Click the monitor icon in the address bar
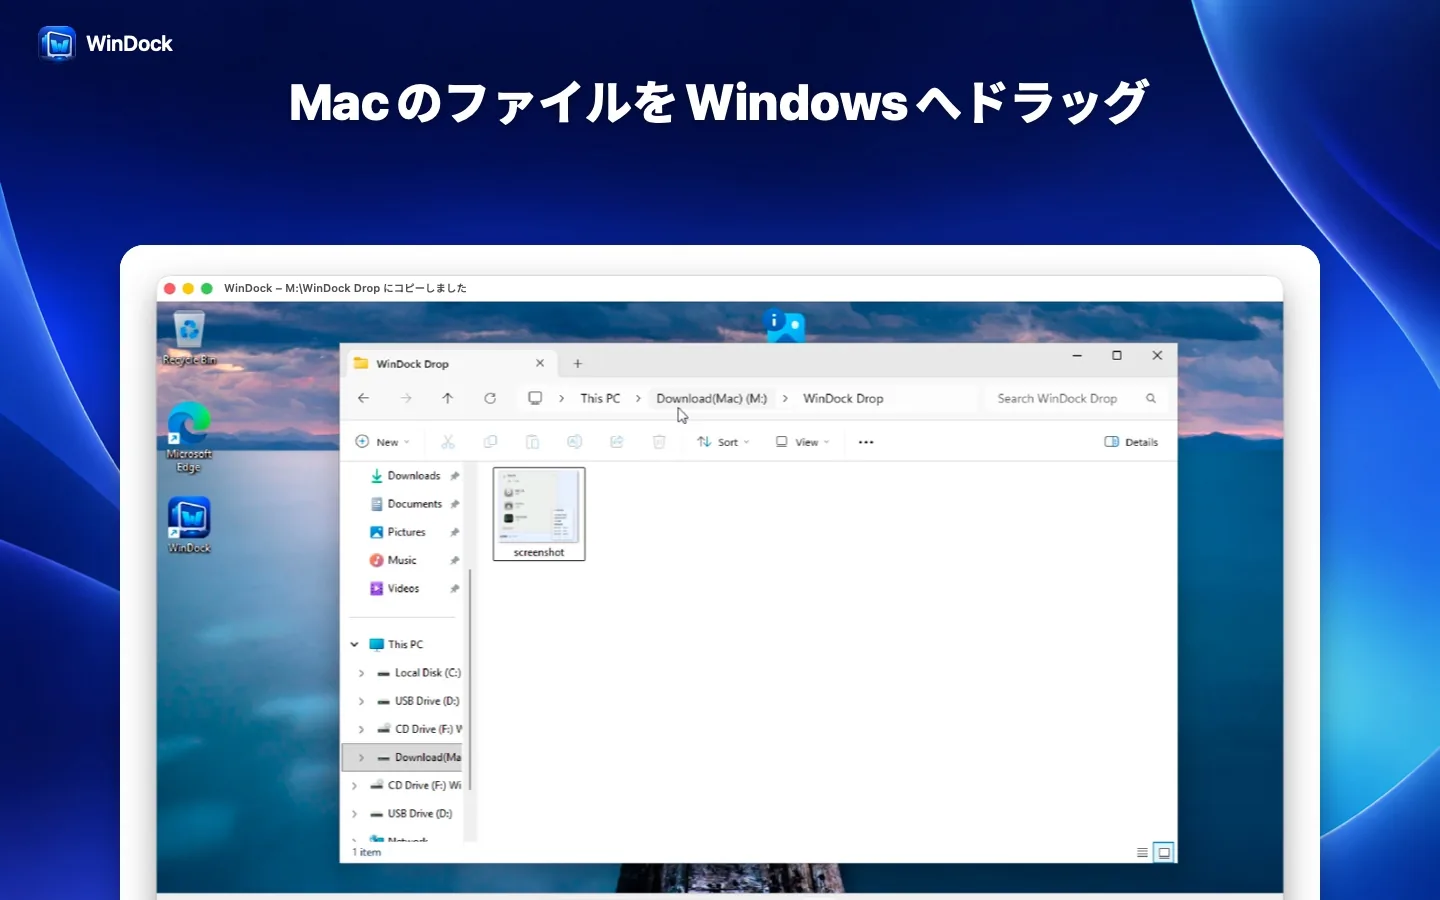 click(535, 398)
